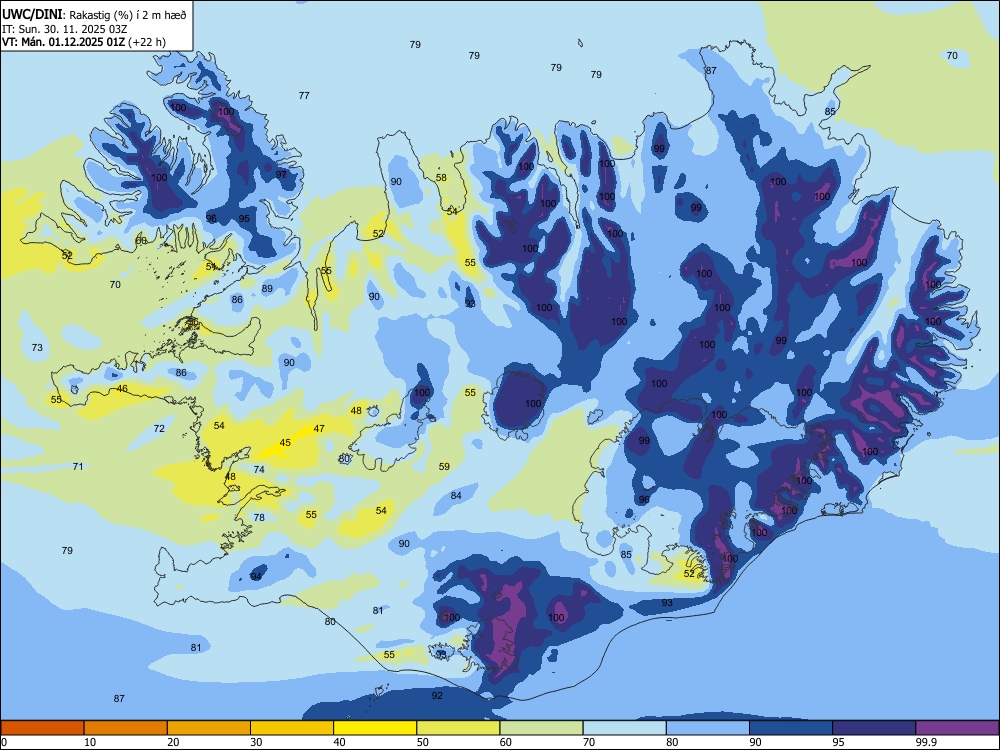Screen dimensions: 1000x750
Task: Click the '(+22 h)' forecast offset text
Action: [x=147, y=42]
